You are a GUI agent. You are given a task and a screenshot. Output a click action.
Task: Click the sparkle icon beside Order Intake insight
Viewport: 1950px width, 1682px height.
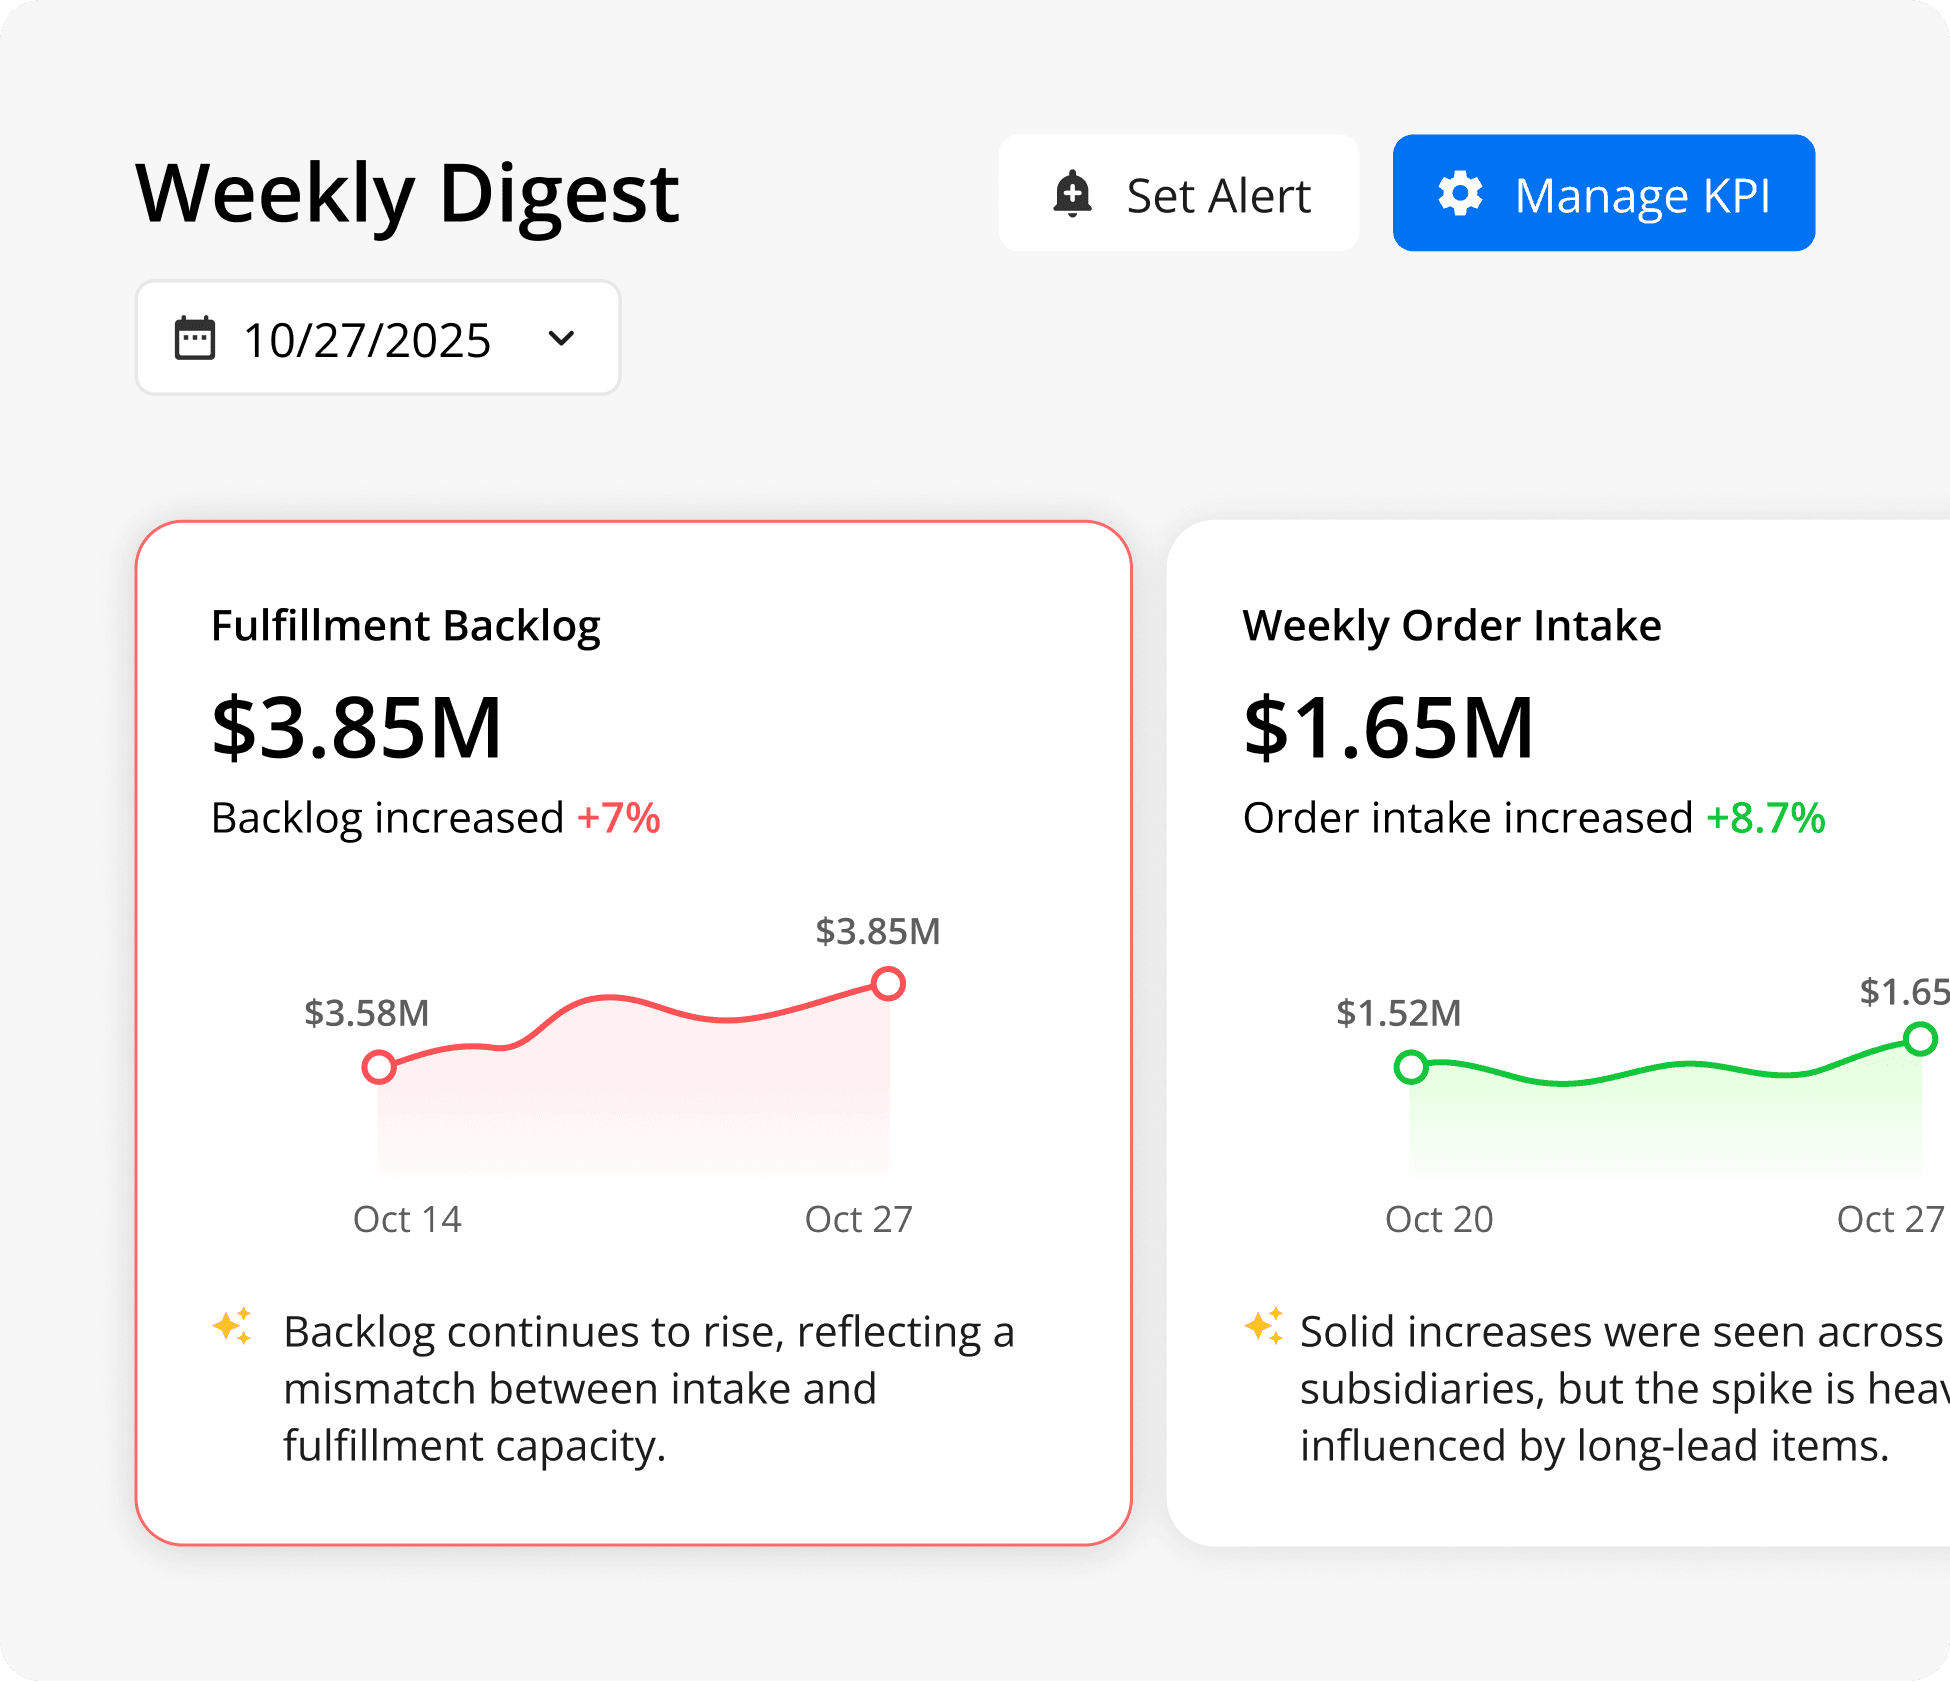coord(1264,1327)
